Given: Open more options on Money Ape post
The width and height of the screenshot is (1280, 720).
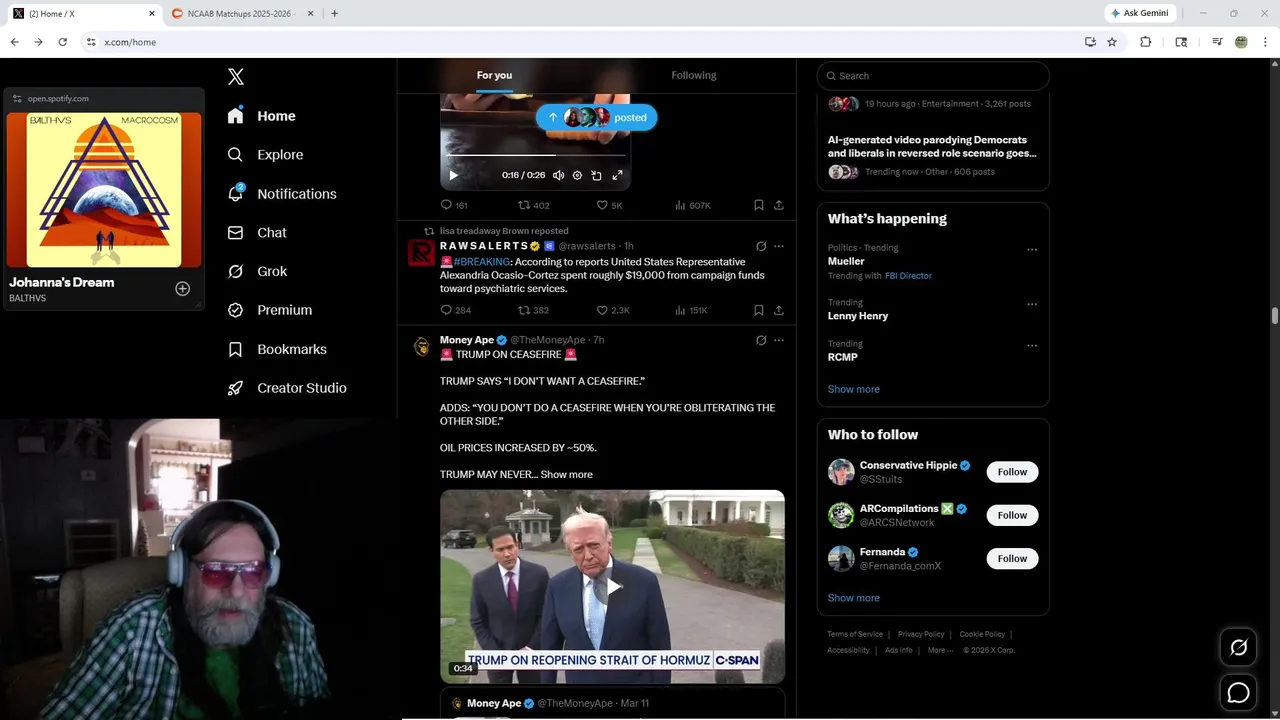Looking at the screenshot, I should pyautogui.click(x=779, y=340).
